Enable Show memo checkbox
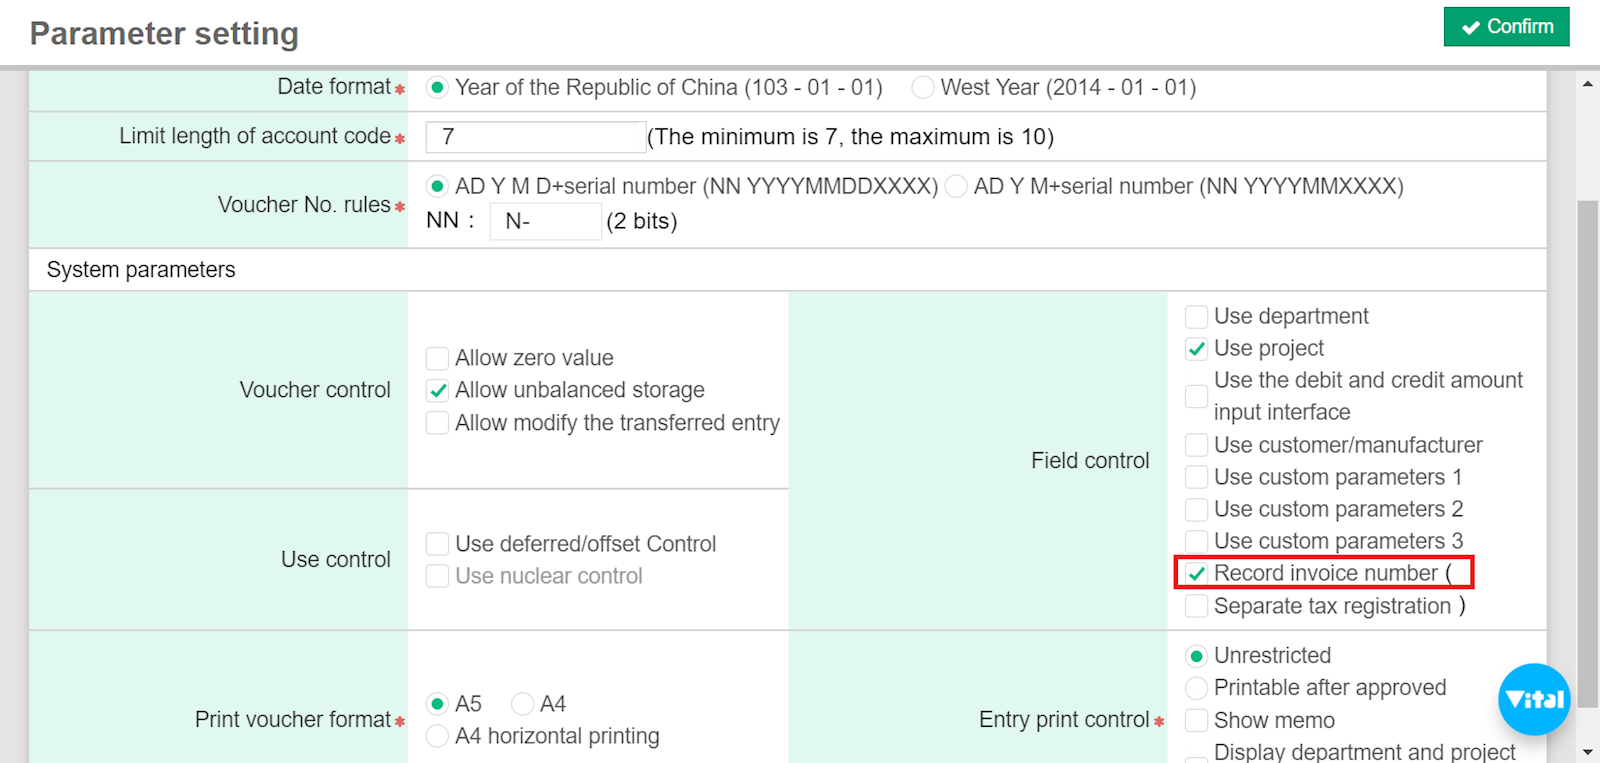 1196,720
